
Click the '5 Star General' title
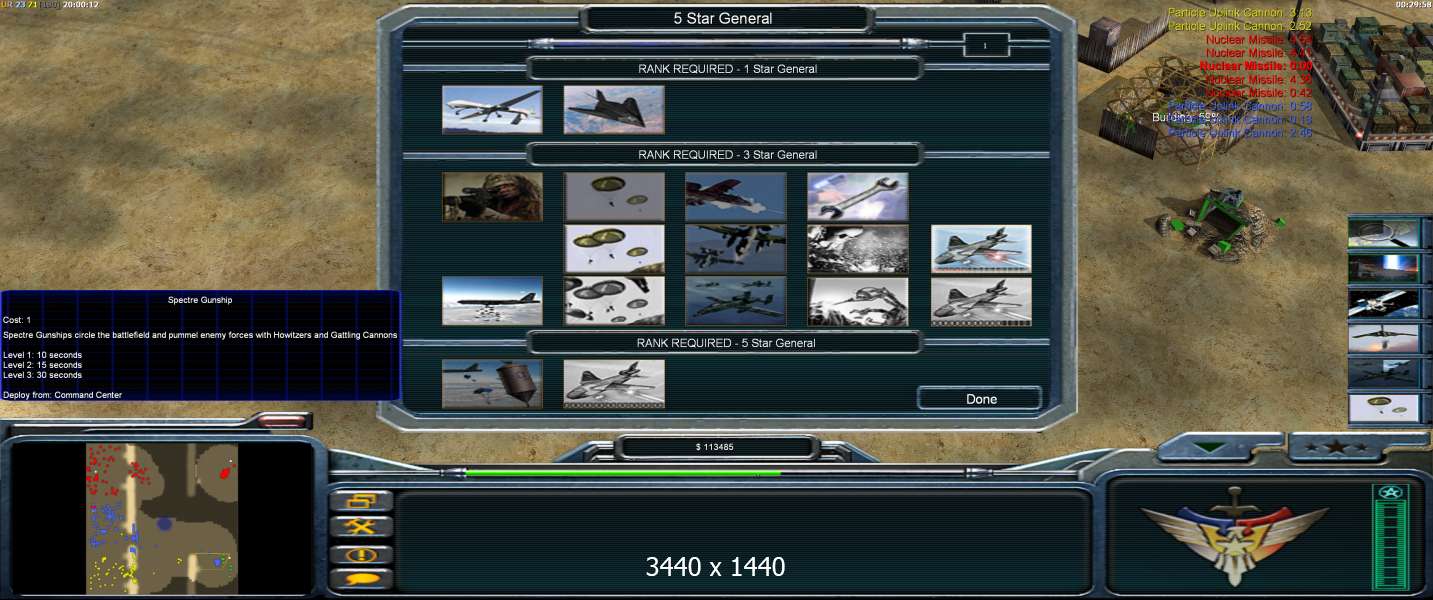[x=723, y=18]
